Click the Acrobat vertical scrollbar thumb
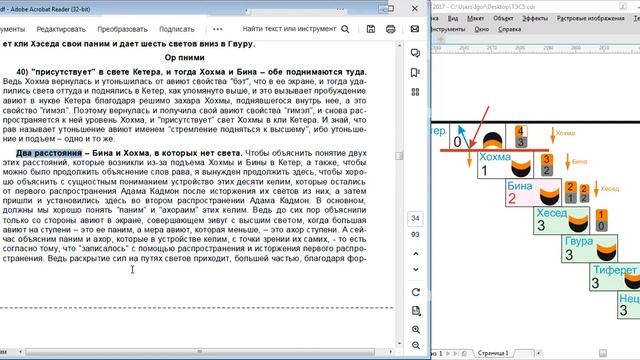640x360 pixels. tap(399, 156)
